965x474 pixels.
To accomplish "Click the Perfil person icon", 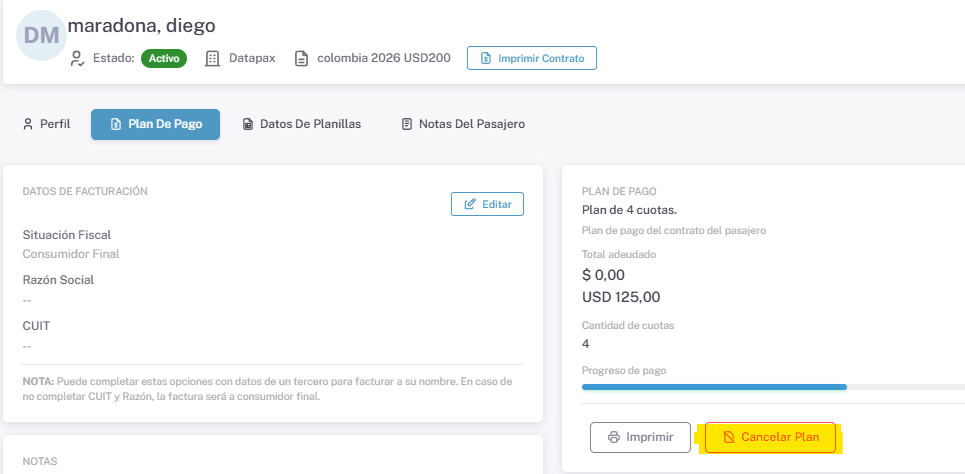I will pos(28,124).
